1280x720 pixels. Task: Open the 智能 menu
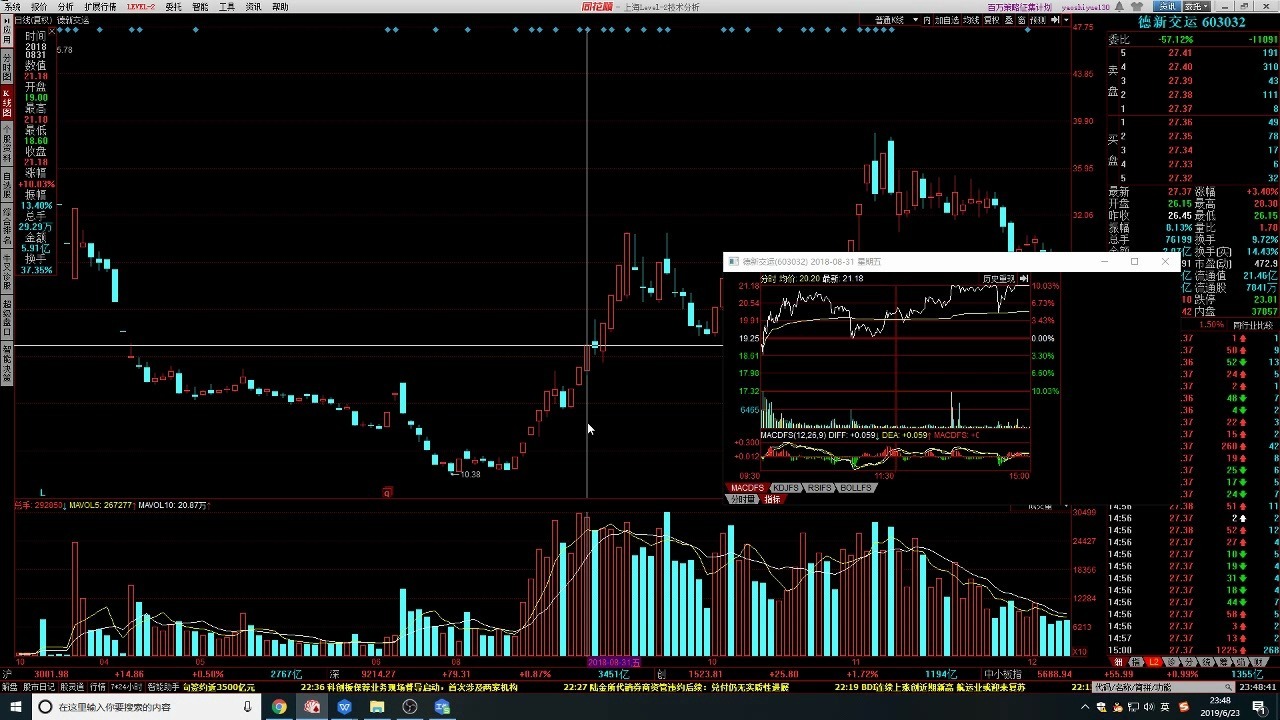point(200,6)
